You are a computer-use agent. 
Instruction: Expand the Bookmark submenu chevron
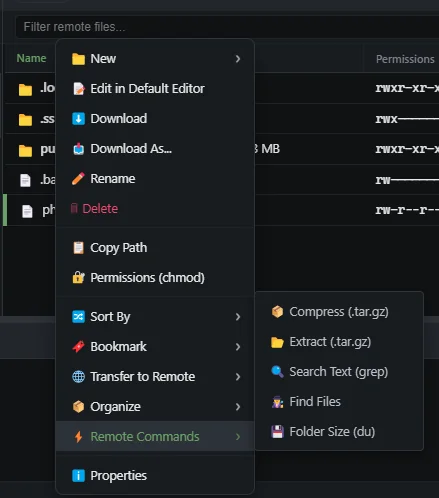(238, 347)
